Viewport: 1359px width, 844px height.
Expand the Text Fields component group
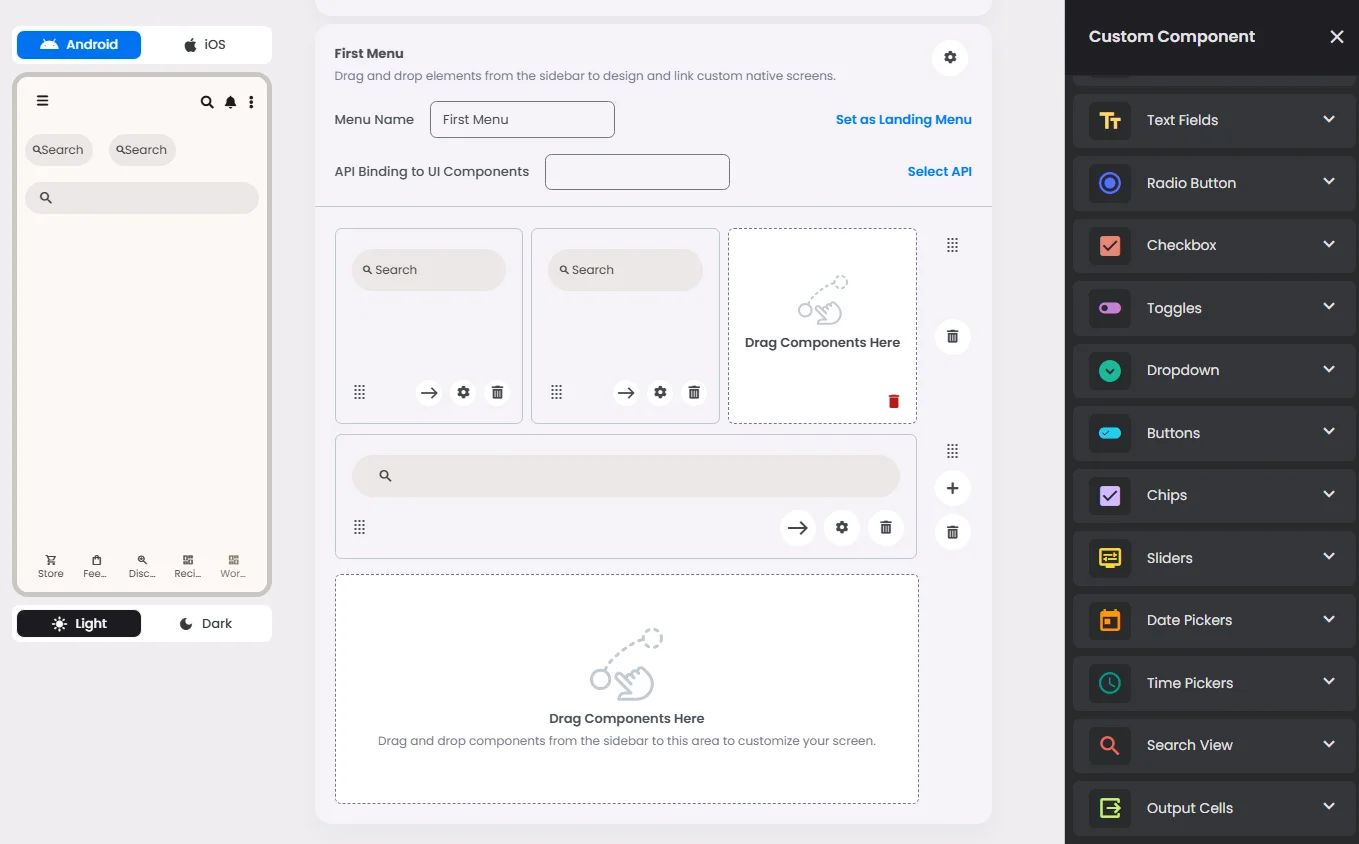click(x=1215, y=120)
